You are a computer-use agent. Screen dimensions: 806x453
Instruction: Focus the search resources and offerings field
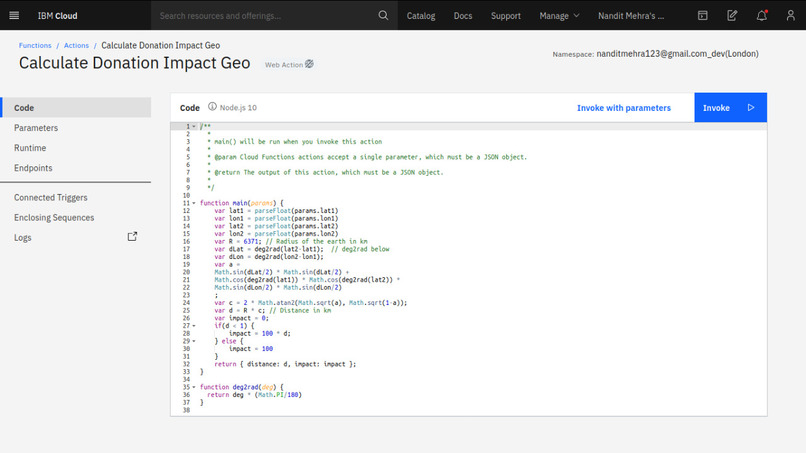(265, 15)
